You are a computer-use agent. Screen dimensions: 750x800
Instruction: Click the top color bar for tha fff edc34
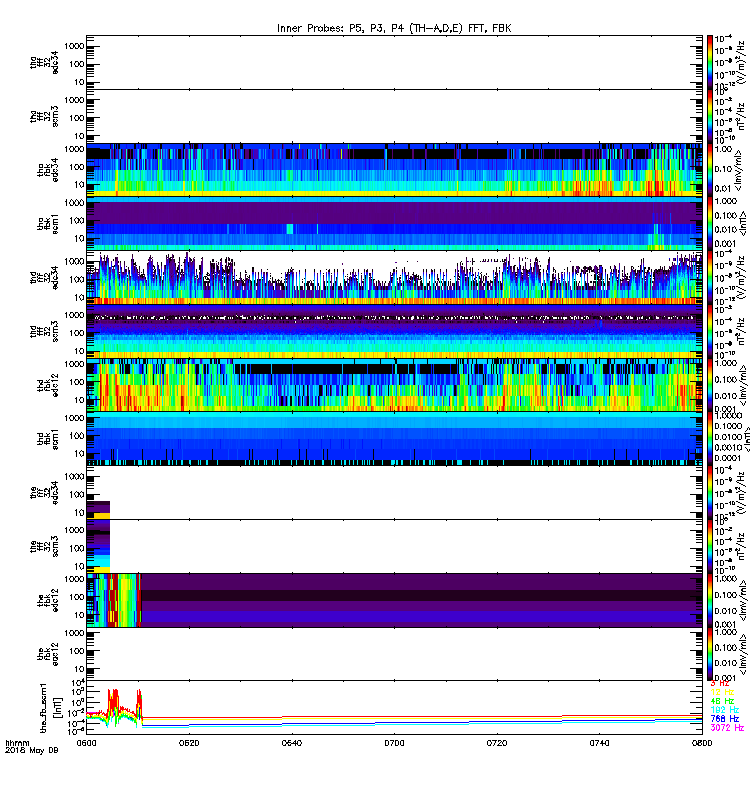[710, 60]
